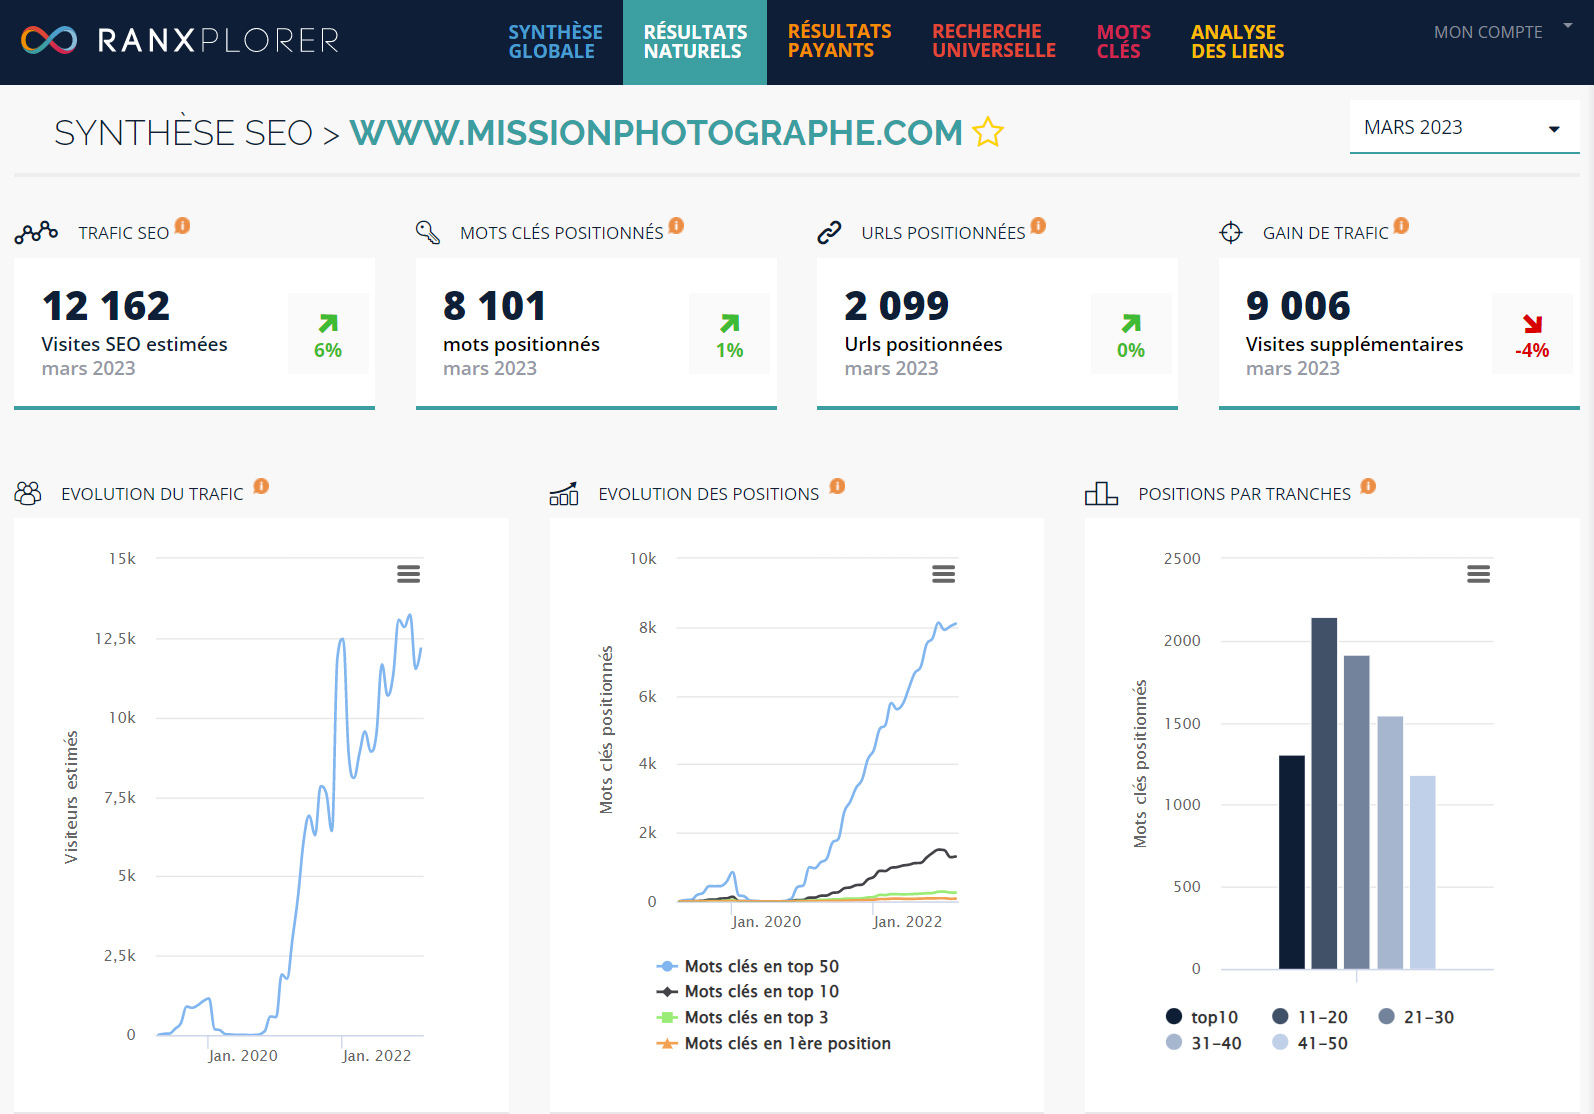This screenshot has width=1594, height=1114.
Task: Click the 21-30 bar in chart
Action: pyautogui.click(x=1357, y=812)
